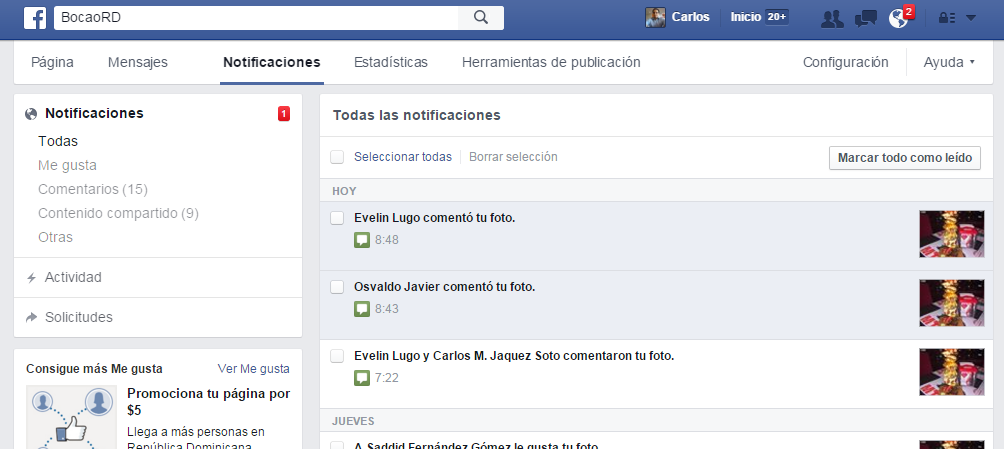
Task: Click Marcar todo como leído button
Action: coord(905,158)
